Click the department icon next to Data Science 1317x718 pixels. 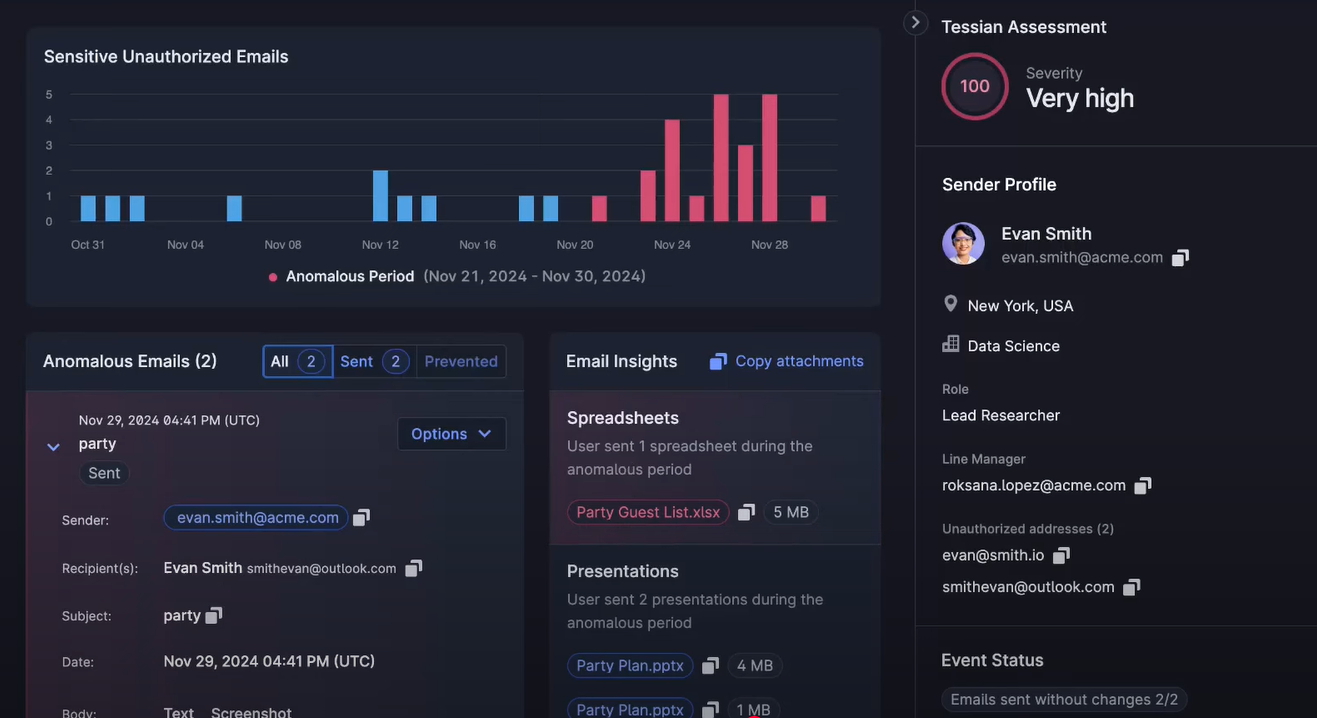pyautogui.click(x=949, y=344)
